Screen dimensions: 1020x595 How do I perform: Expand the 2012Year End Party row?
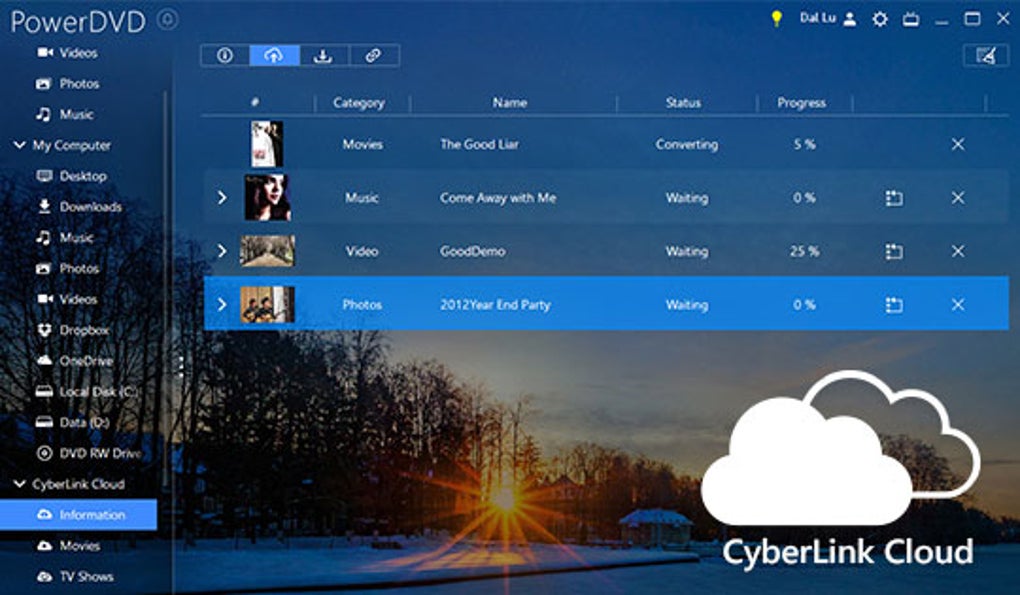pos(222,304)
